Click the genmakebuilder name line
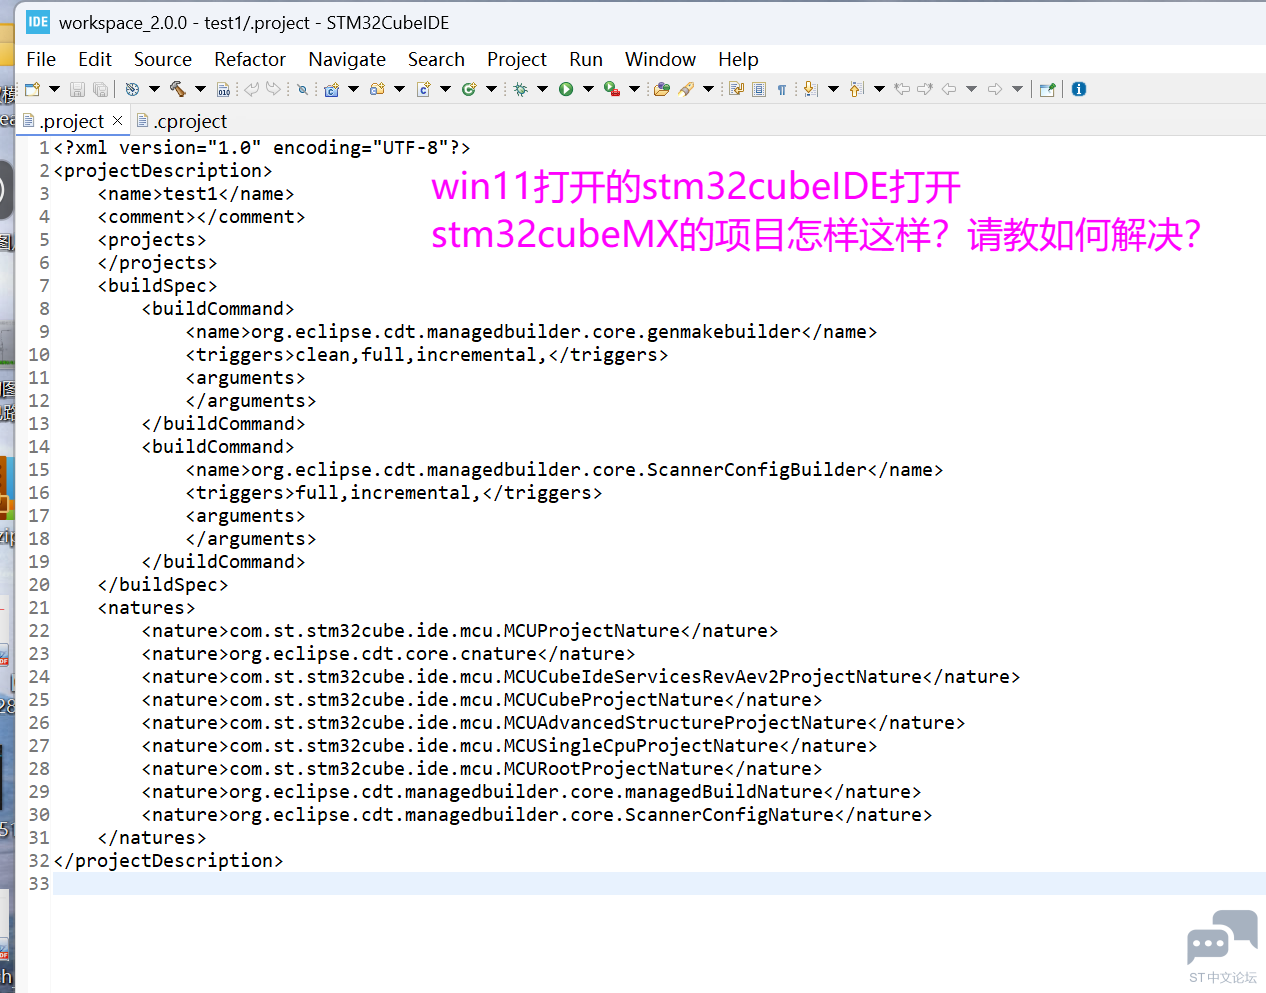 click(x=531, y=332)
